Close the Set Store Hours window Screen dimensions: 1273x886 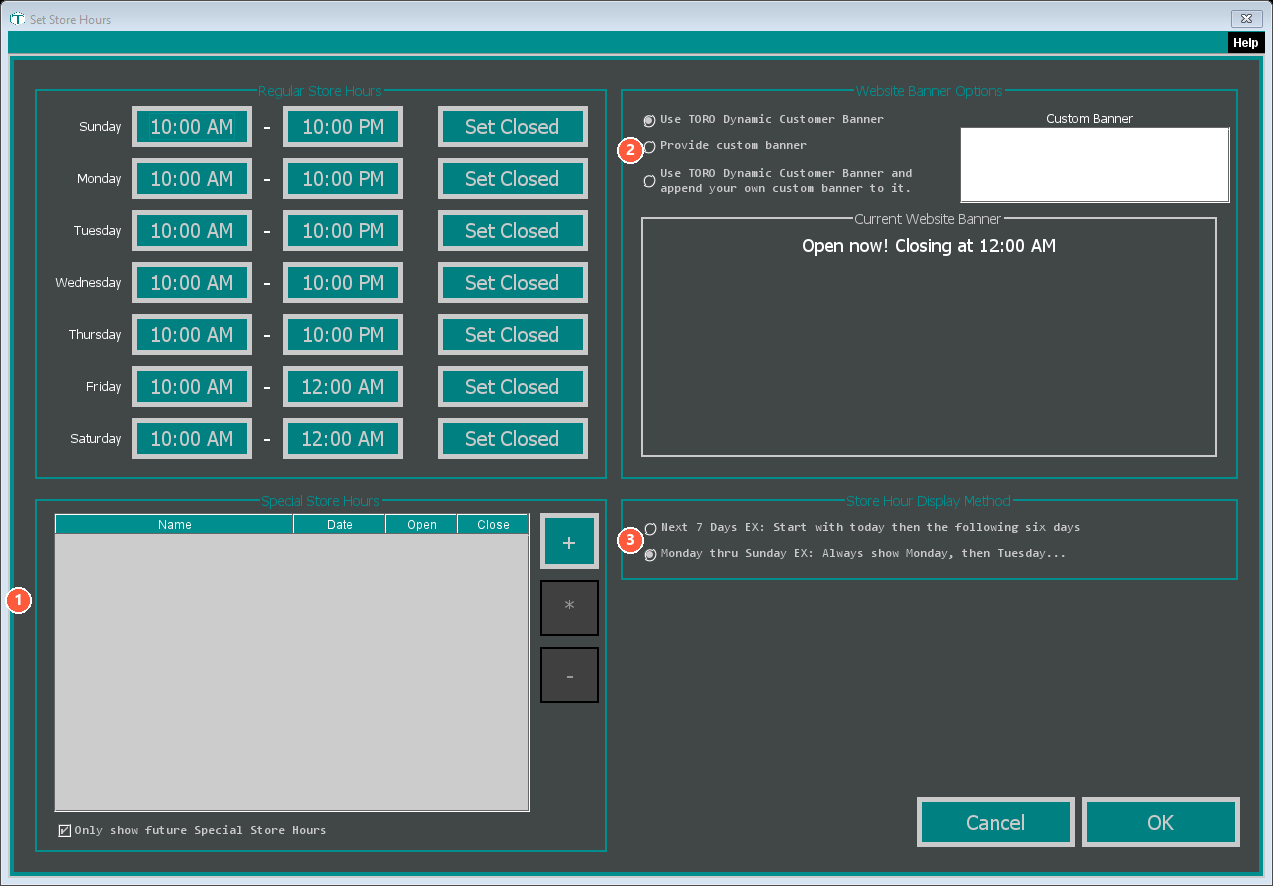tap(1246, 18)
